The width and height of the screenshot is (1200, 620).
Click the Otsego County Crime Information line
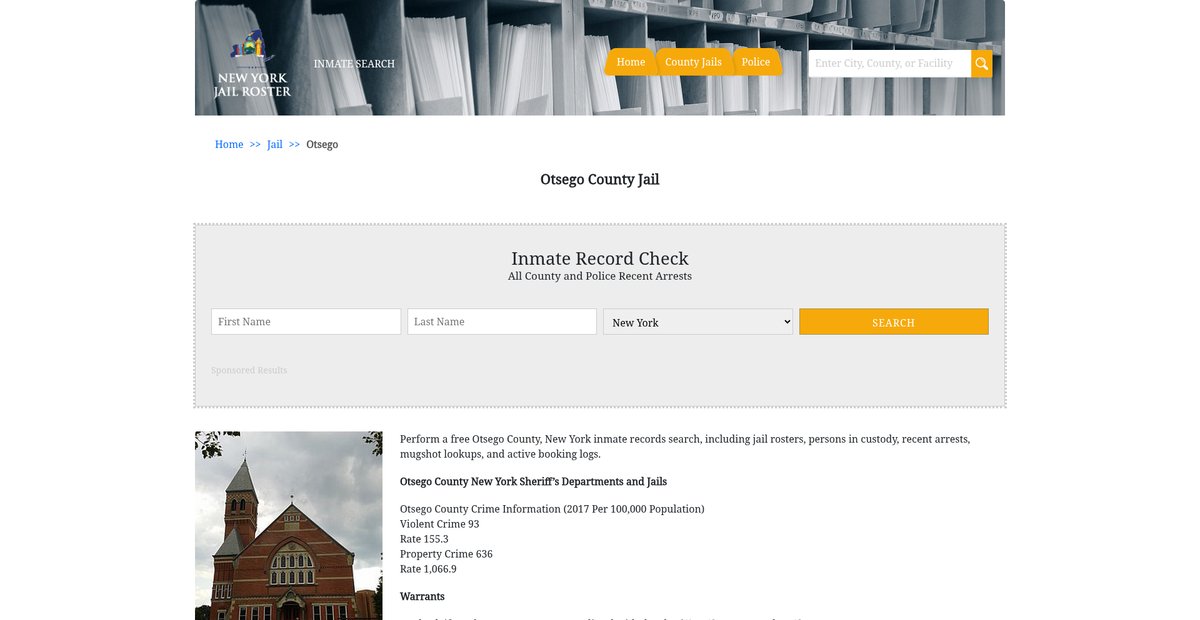pyautogui.click(x=552, y=509)
